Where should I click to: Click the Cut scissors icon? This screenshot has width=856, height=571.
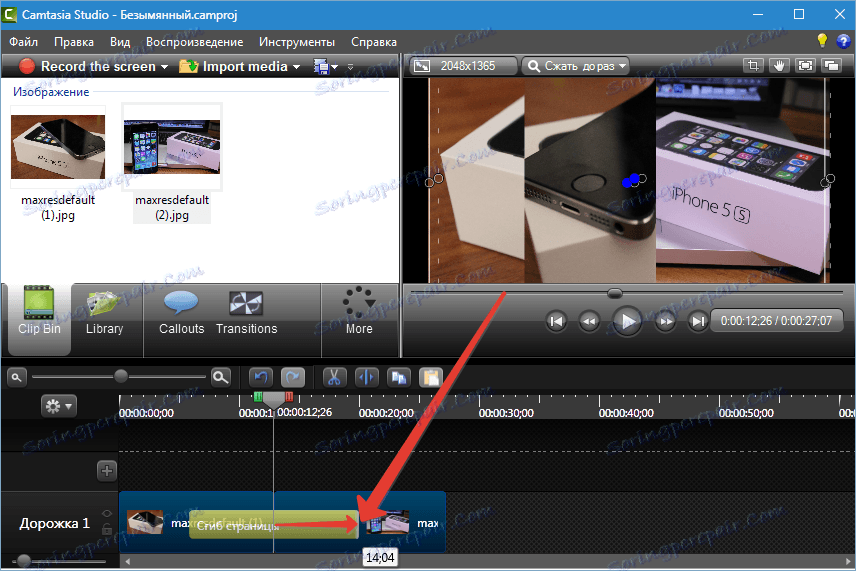334,377
